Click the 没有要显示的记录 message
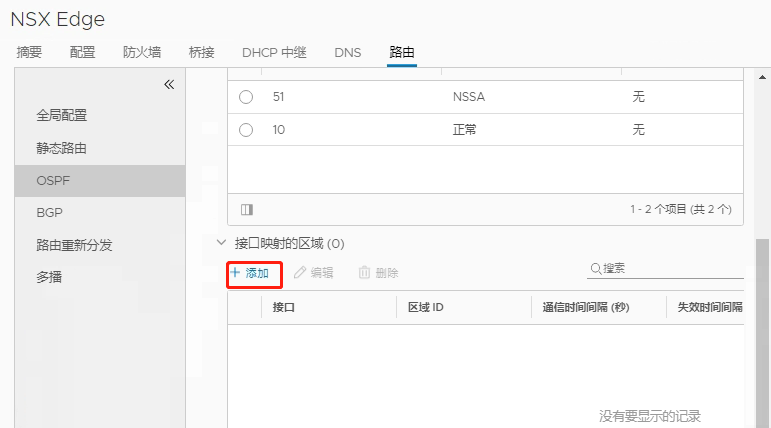This screenshot has width=771, height=428. [650, 416]
